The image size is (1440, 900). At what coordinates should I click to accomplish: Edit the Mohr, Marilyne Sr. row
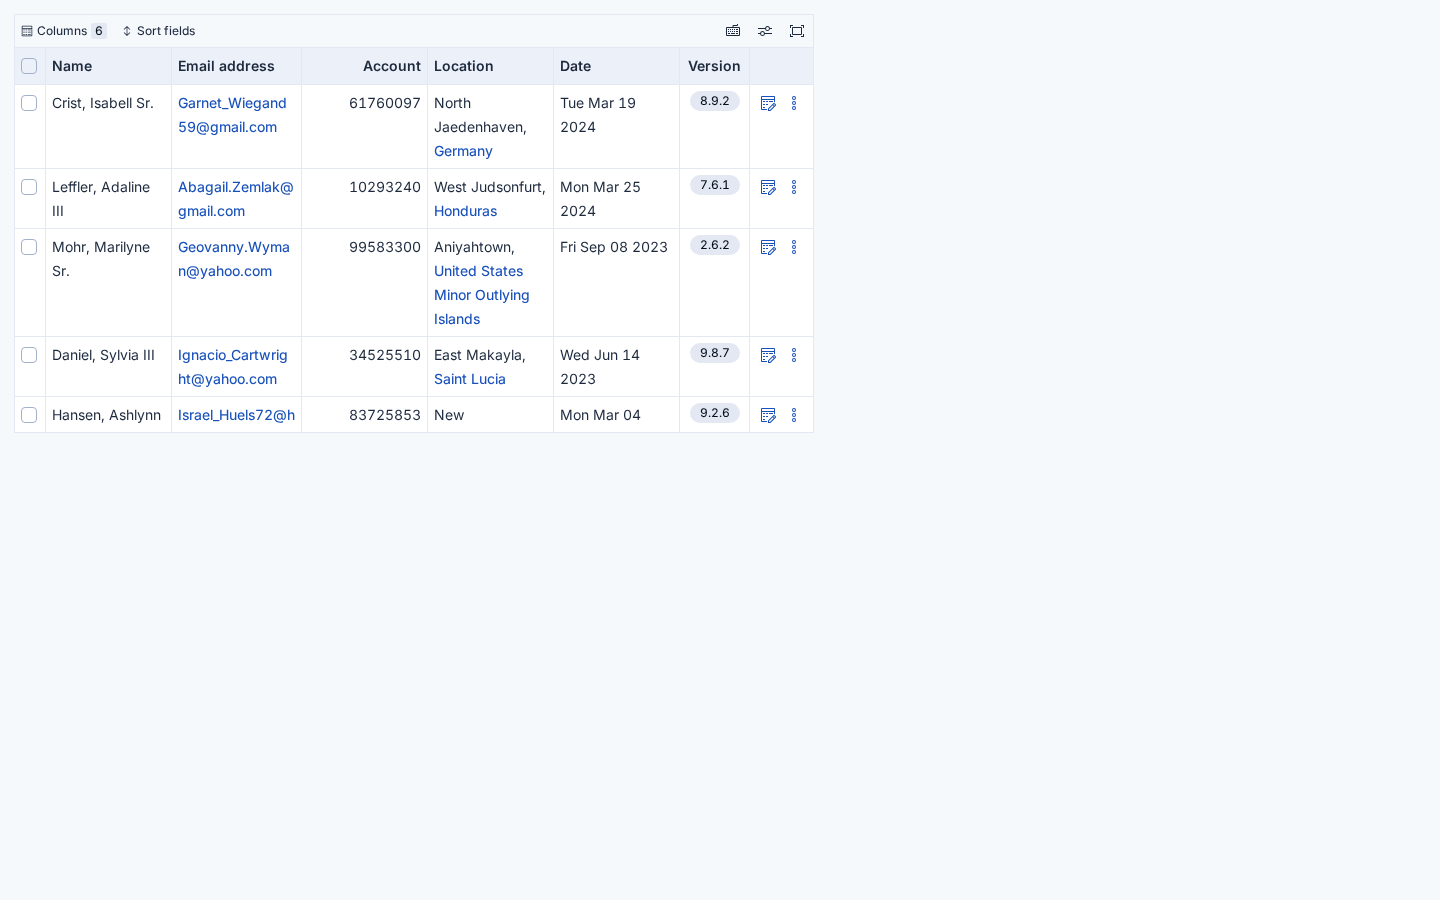[x=768, y=247]
